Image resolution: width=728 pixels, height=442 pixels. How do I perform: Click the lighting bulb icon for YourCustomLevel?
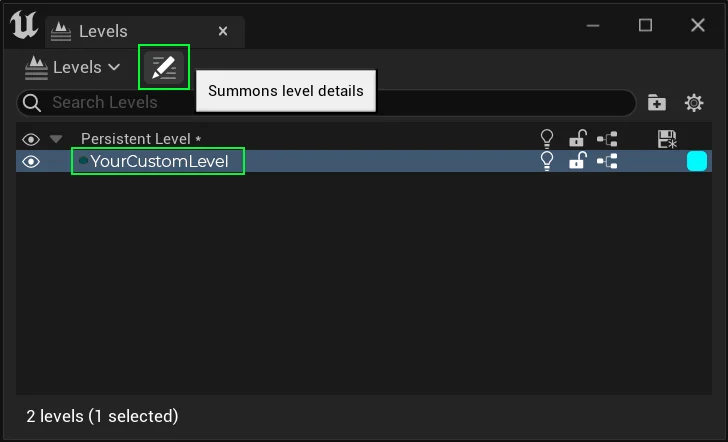[547, 161]
